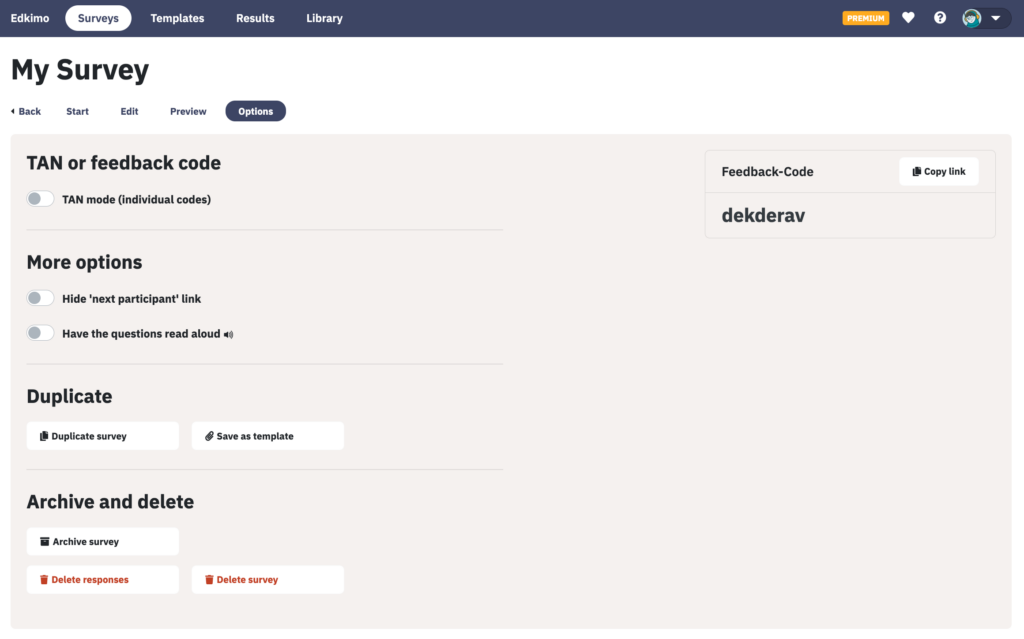Save the survey as template

(268, 436)
